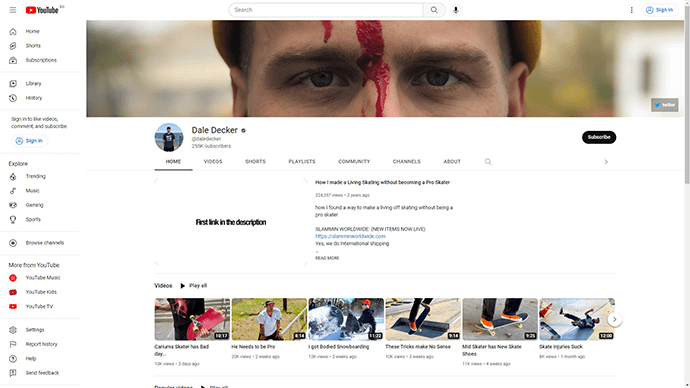Click title text 'Skate Injuries Suck'

click(x=561, y=347)
